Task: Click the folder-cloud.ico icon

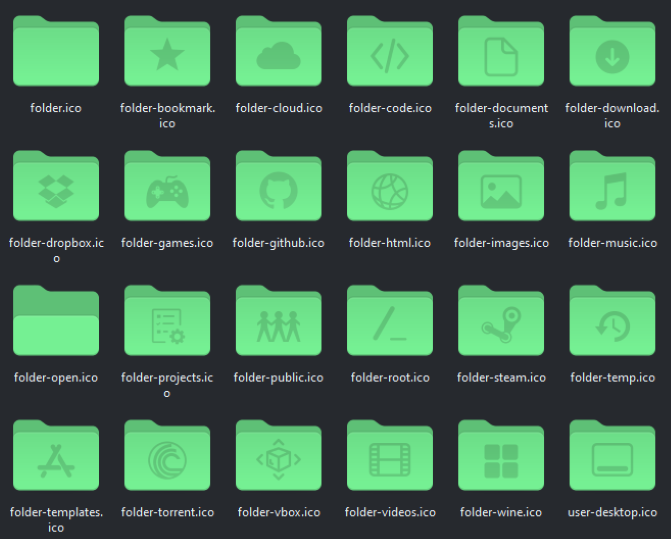Action: point(278,54)
